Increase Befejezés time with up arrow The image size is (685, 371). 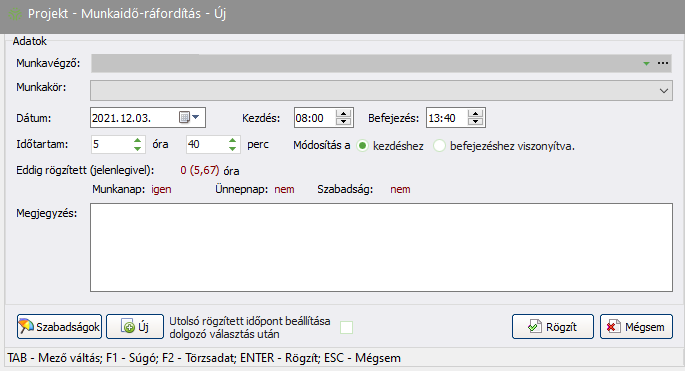pos(475,114)
